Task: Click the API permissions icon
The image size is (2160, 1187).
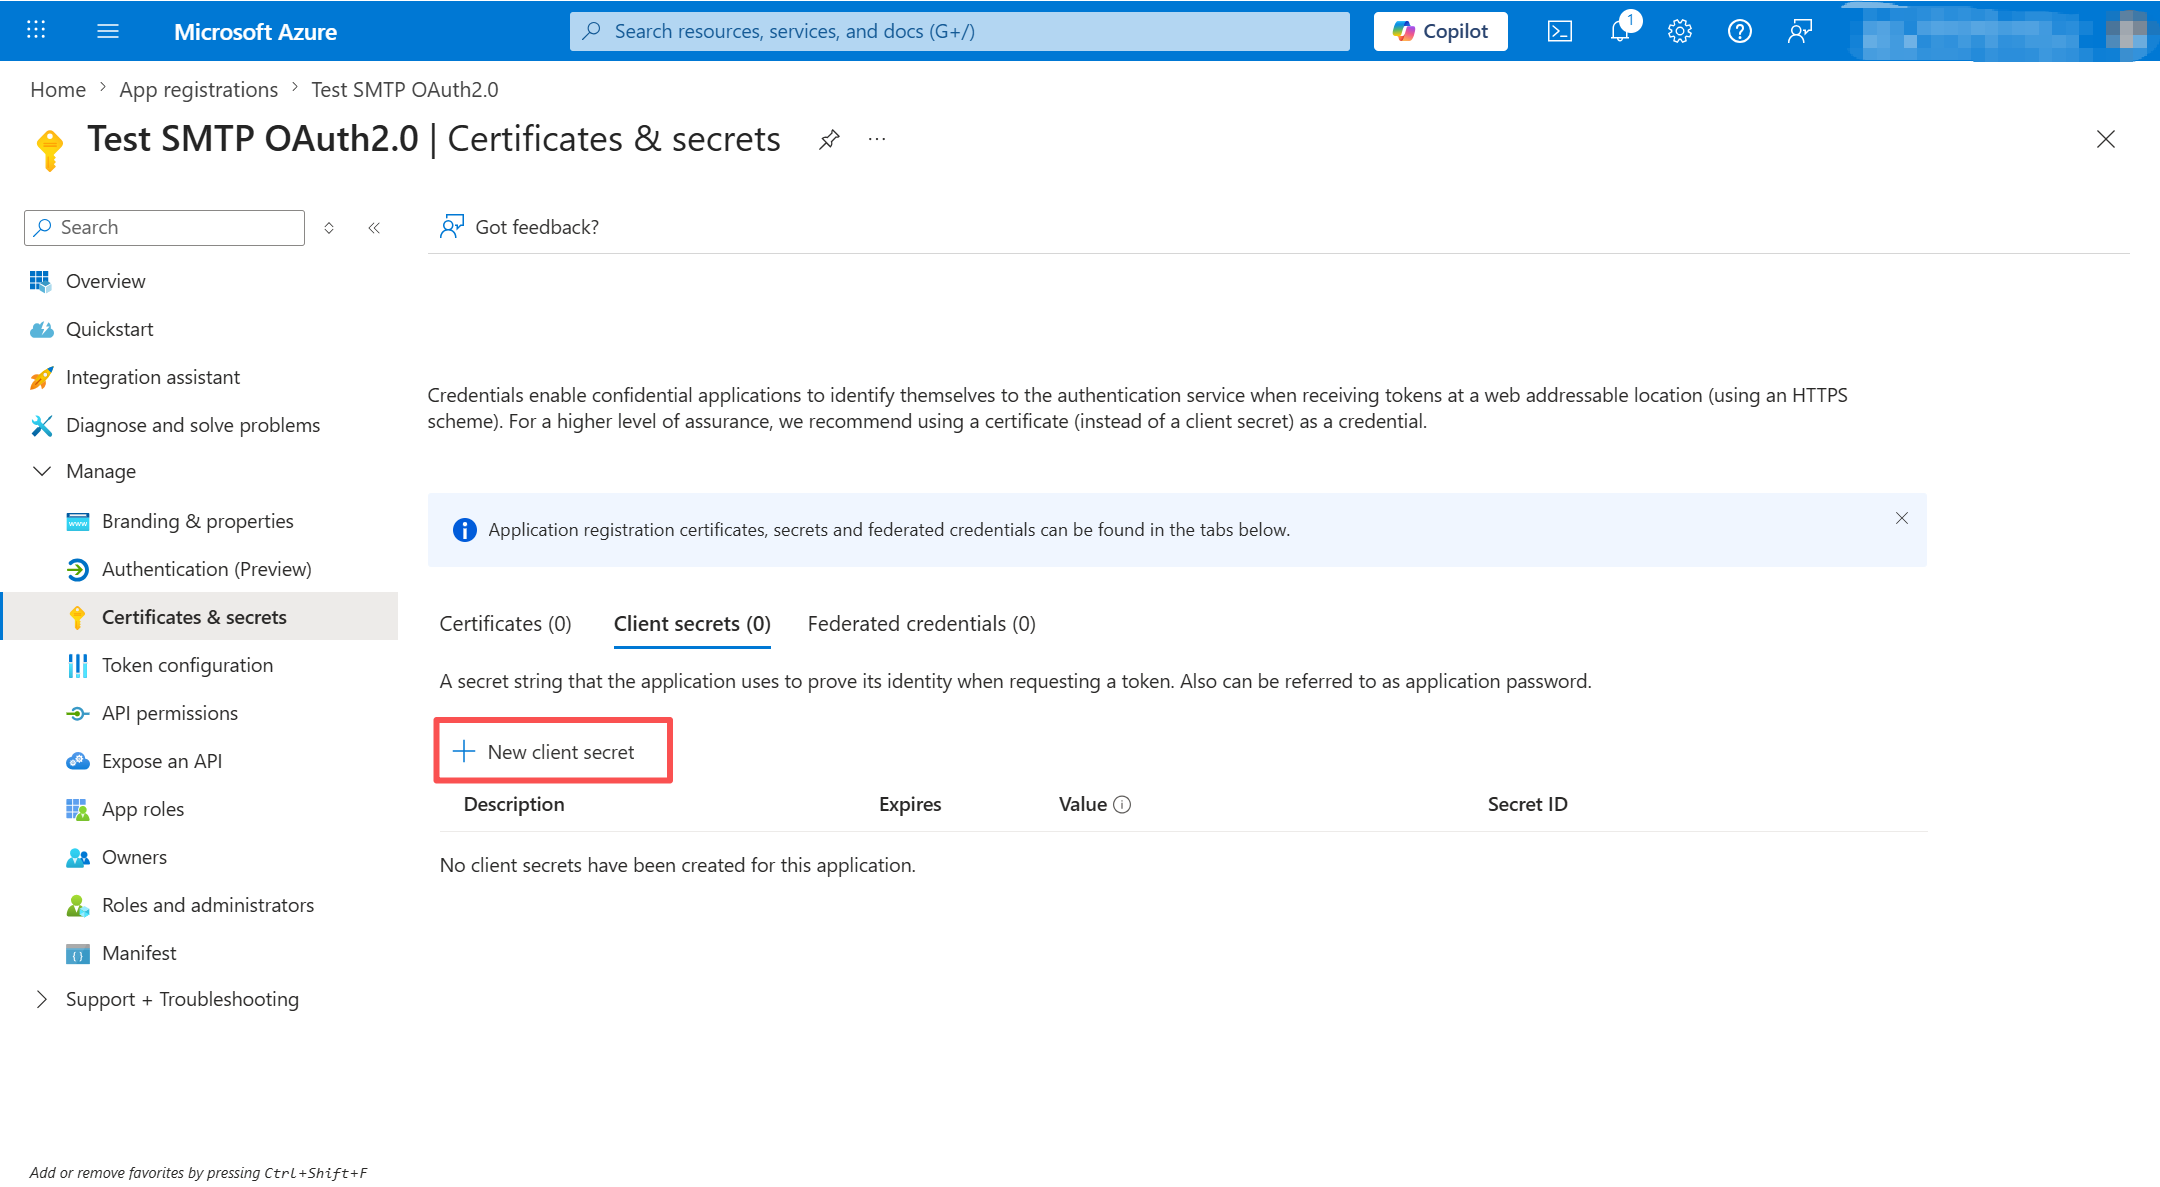Action: (78, 713)
